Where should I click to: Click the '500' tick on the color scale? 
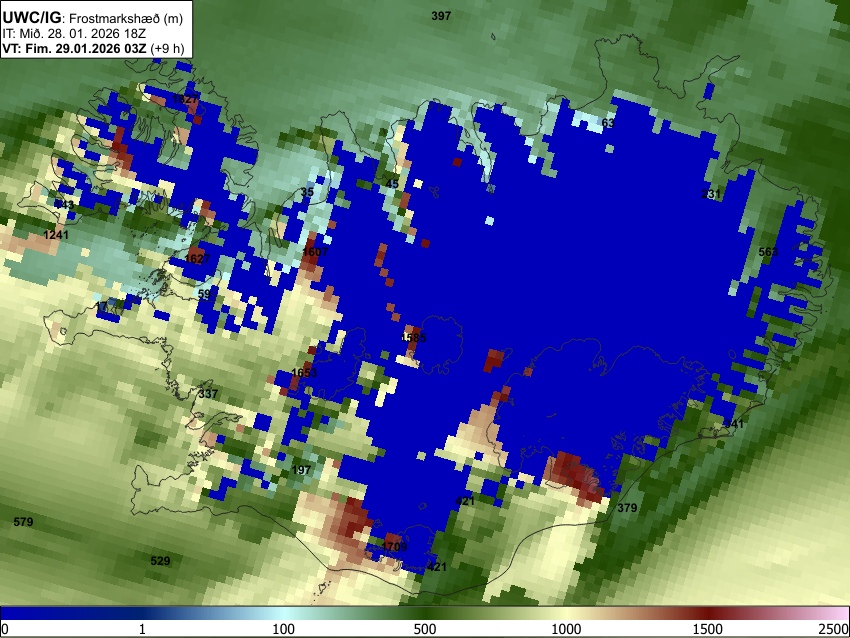click(425, 629)
